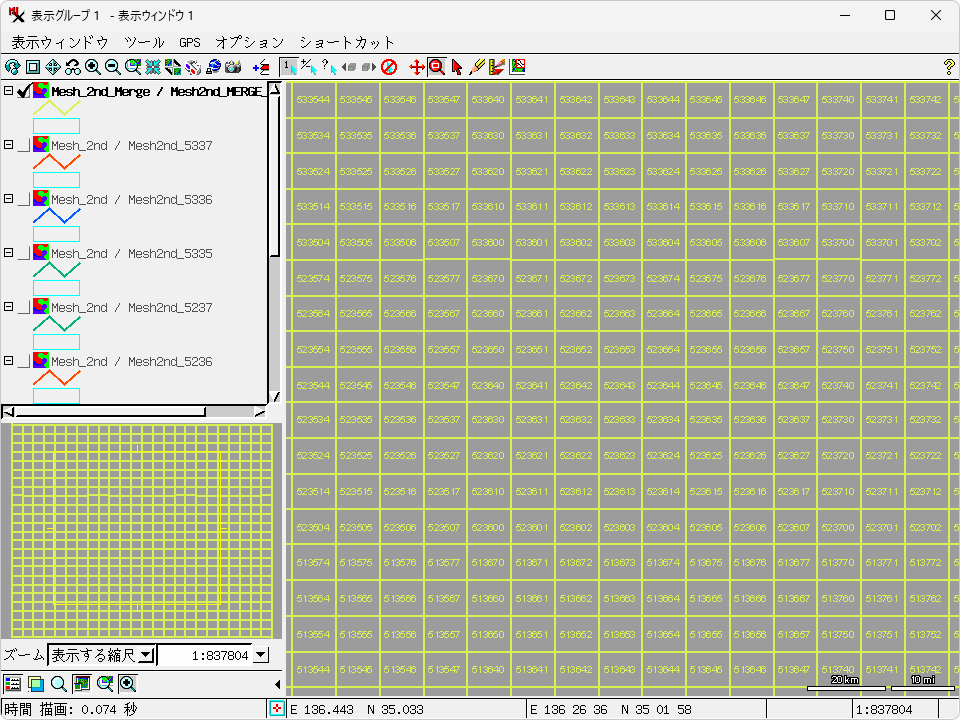Click the camera snapshot icon
The image size is (960, 720).
[x=233, y=67]
